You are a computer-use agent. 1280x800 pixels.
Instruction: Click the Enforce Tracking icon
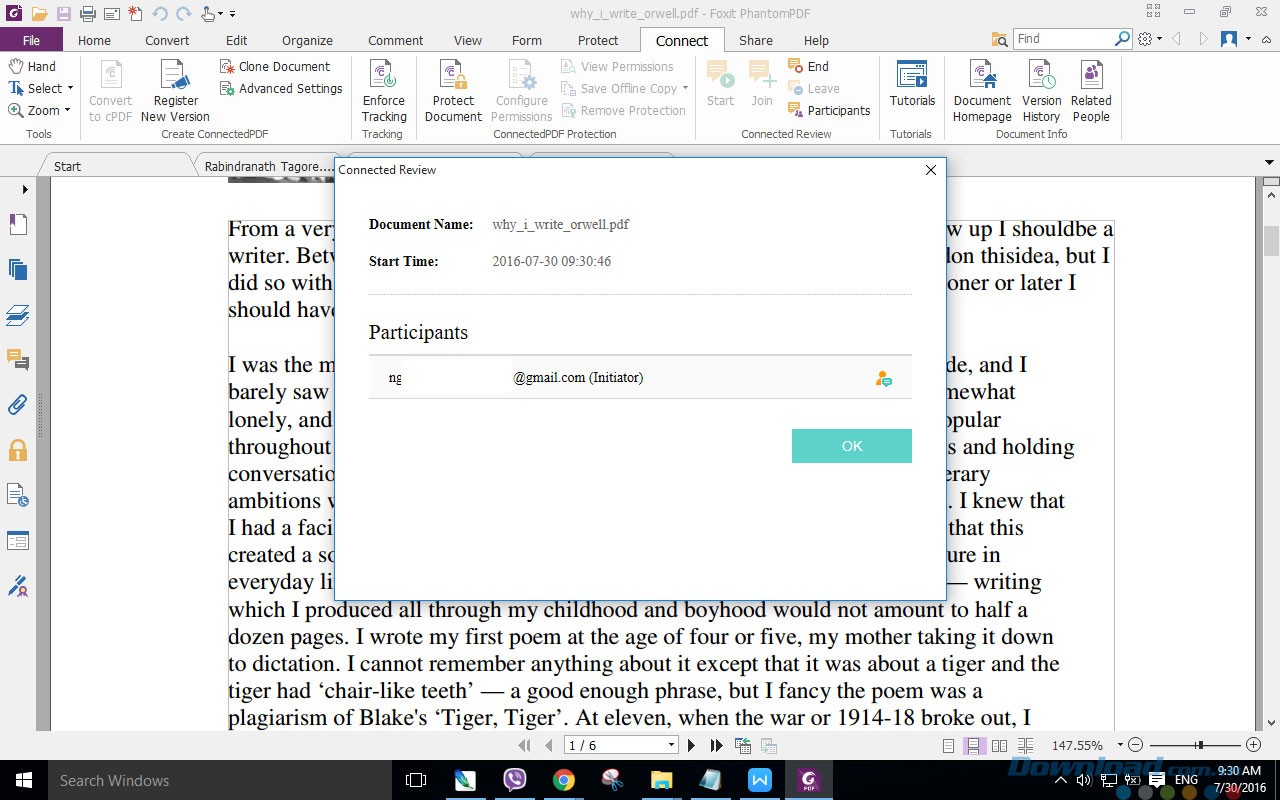383,78
